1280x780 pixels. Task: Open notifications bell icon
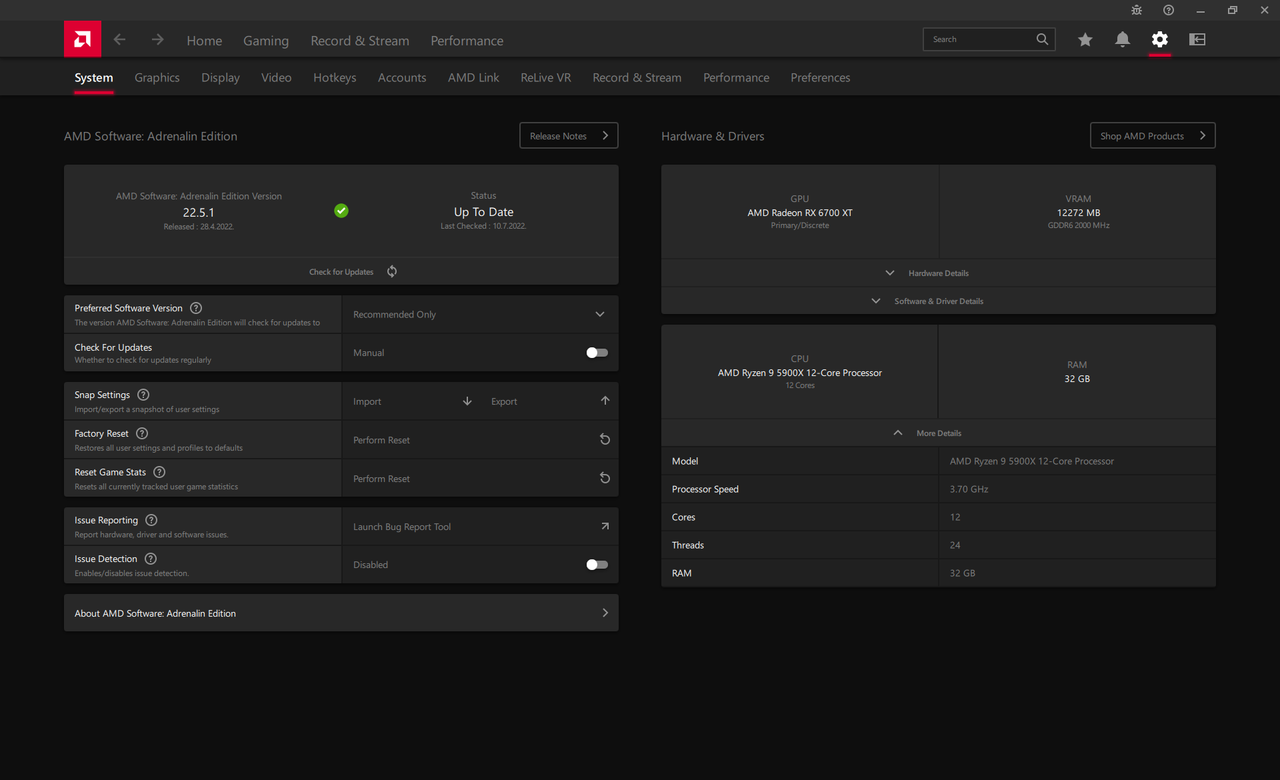pyautogui.click(x=1122, y=39)
